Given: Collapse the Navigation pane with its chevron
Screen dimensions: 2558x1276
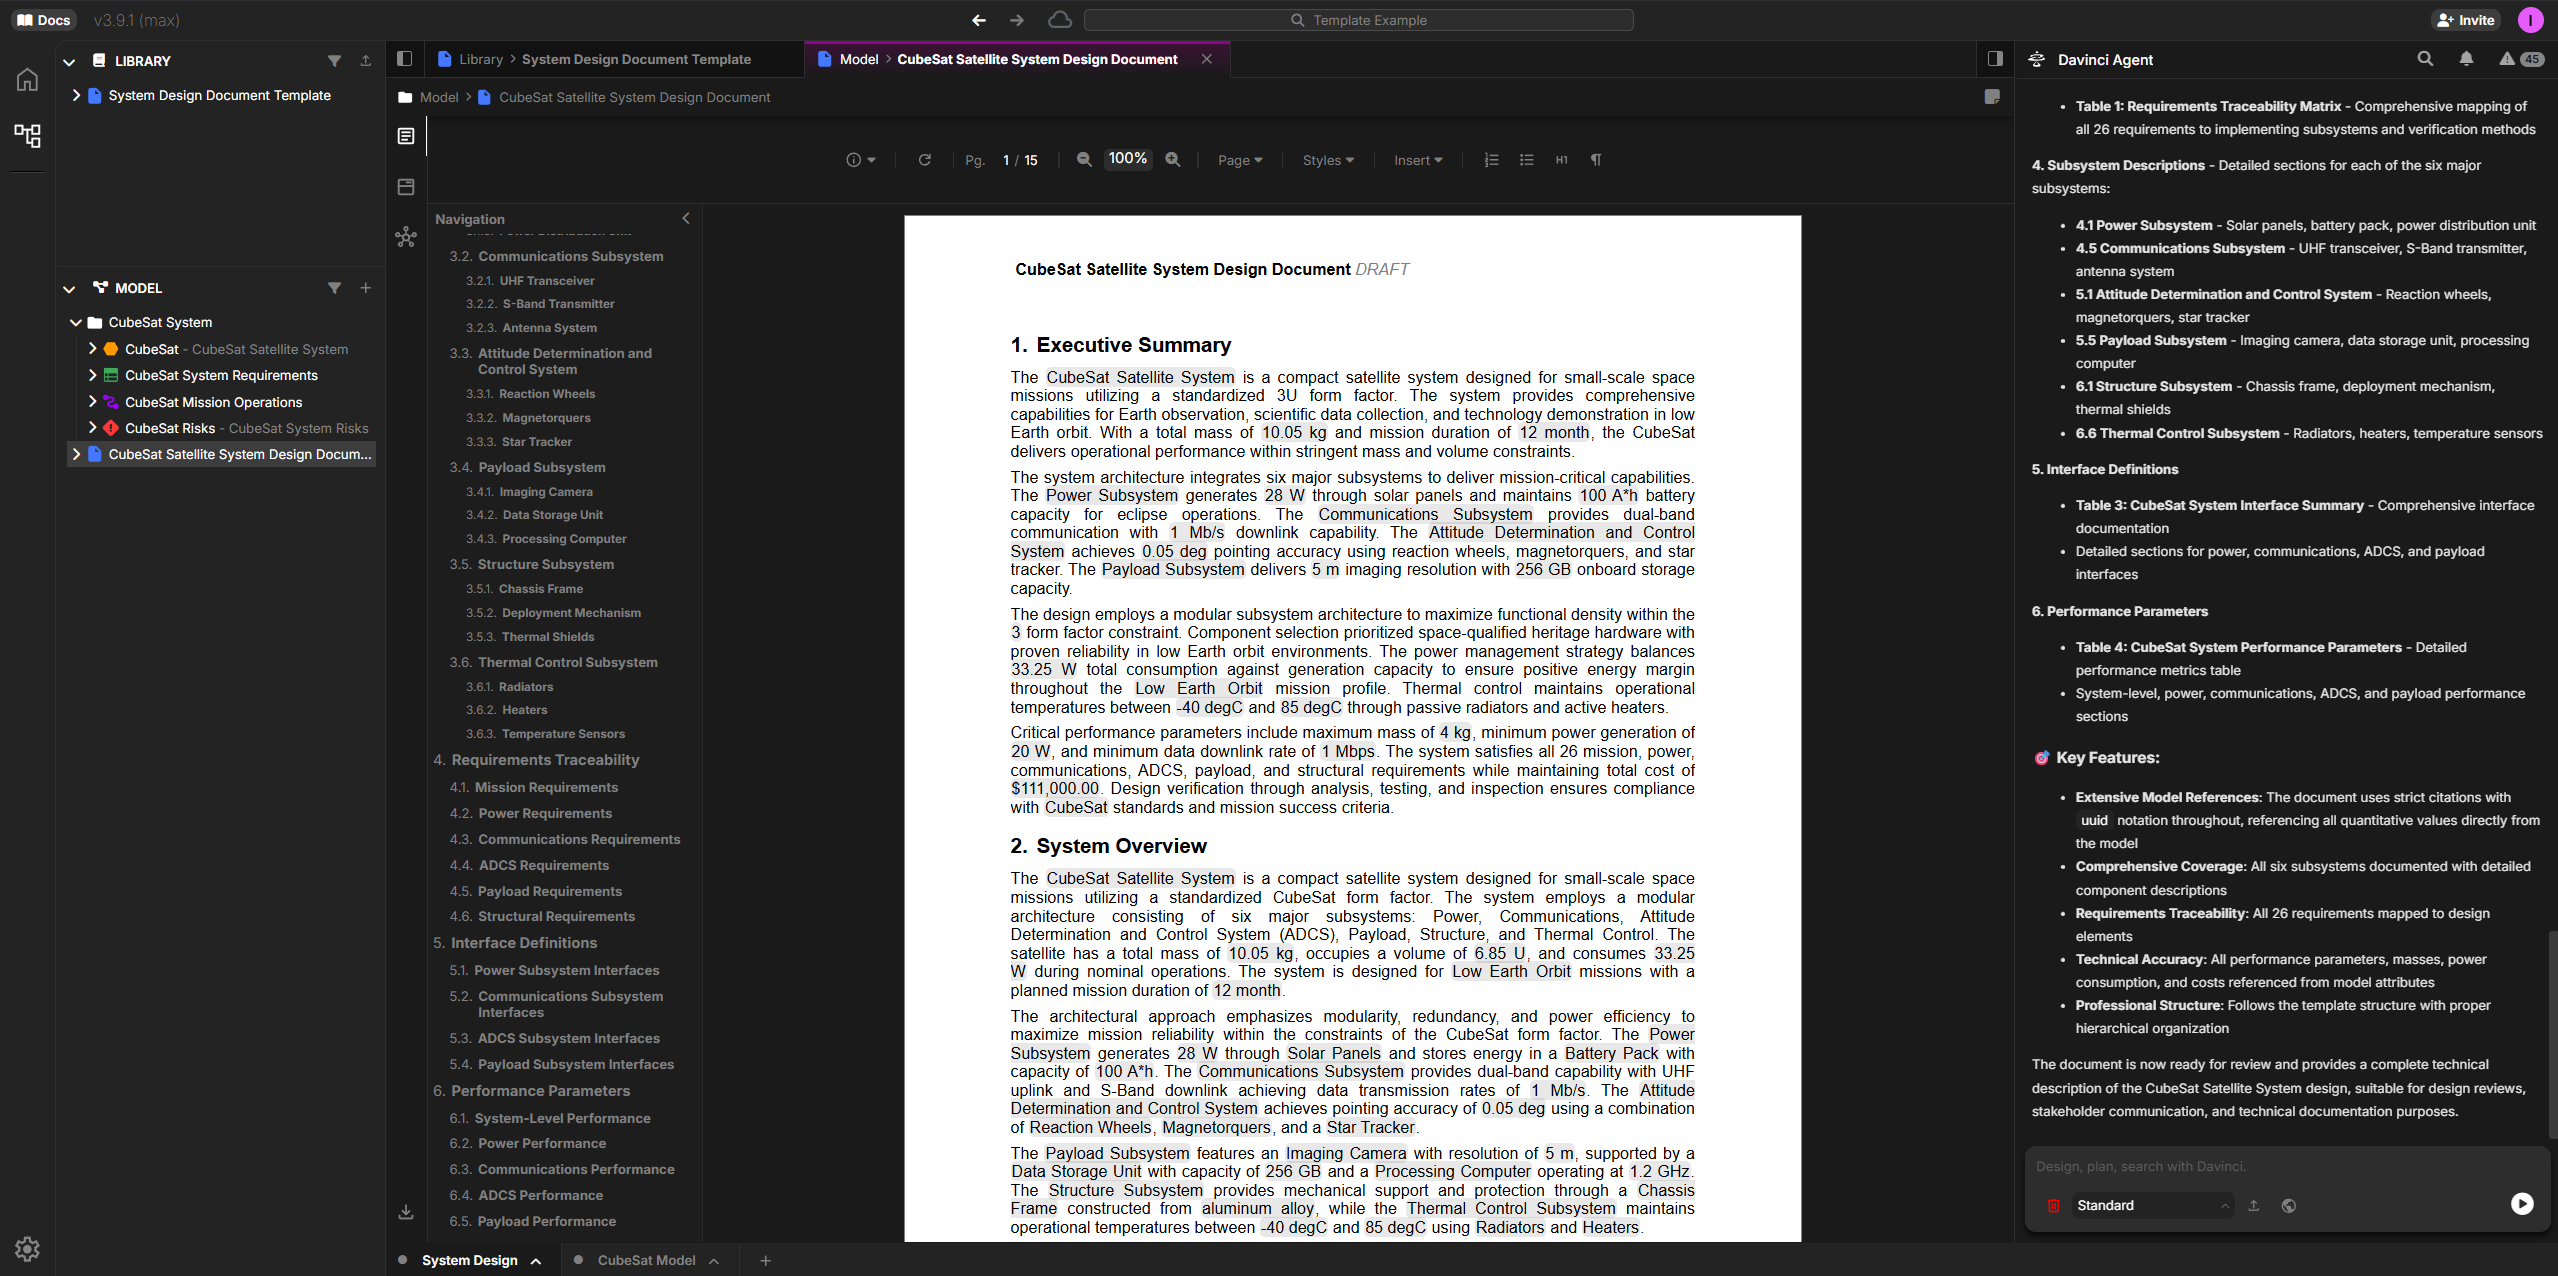Looking at the screenshot, I should (686, 218).
